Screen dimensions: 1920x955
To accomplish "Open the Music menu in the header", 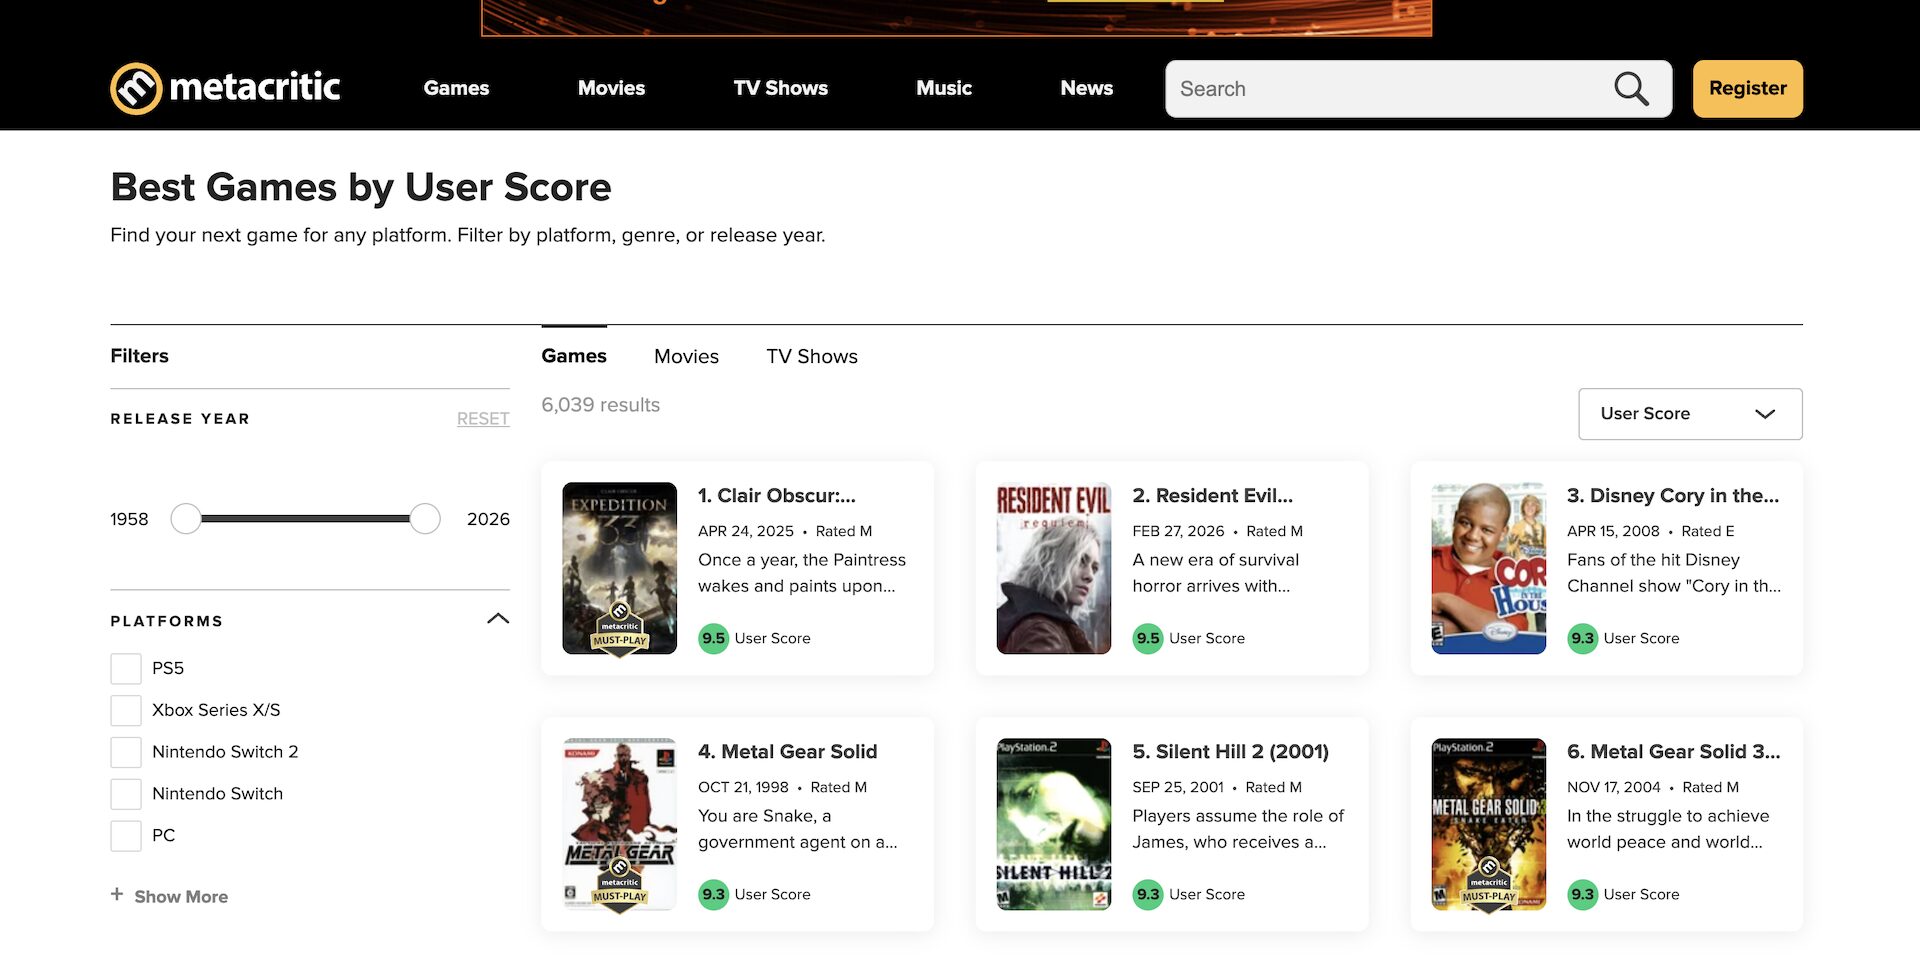I will click(x=943, y=88).
